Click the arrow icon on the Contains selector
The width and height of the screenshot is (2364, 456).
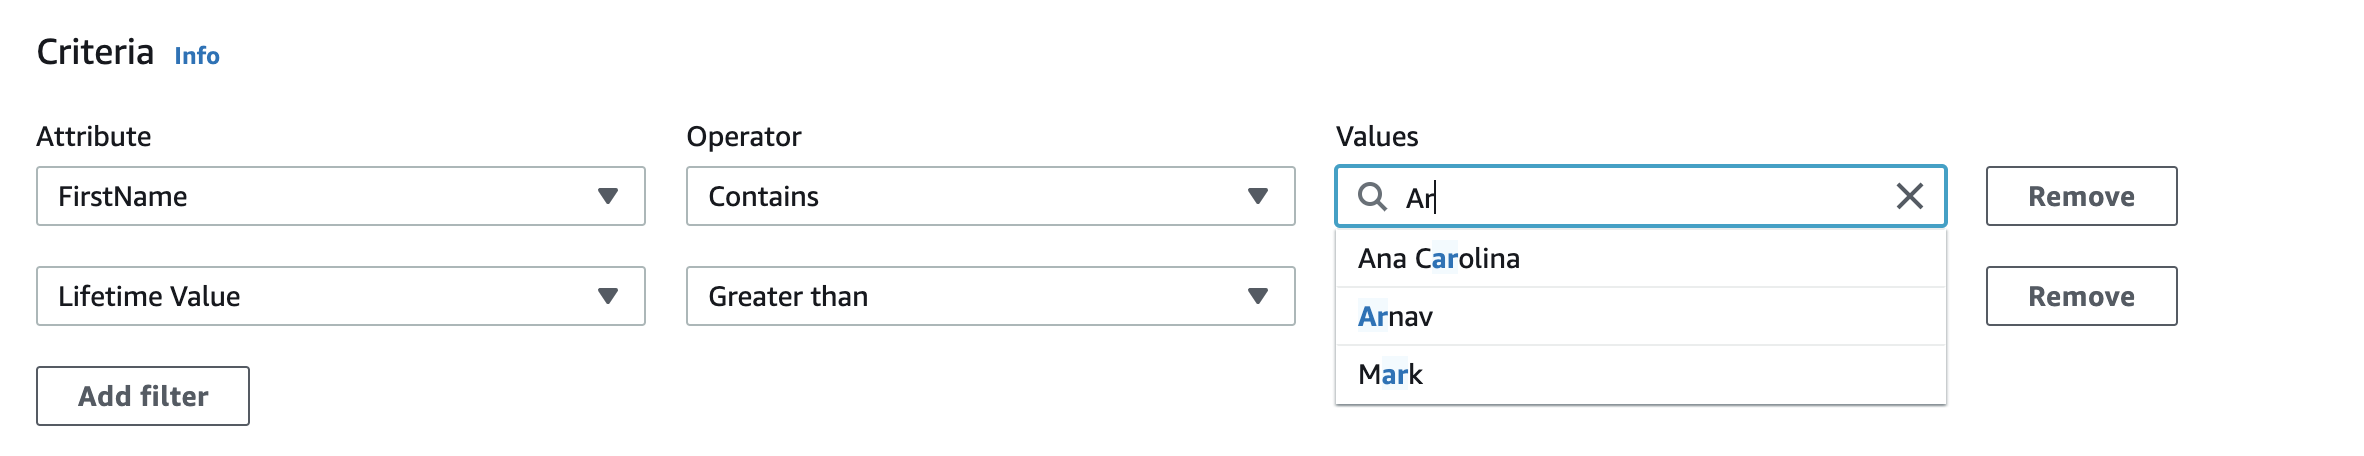coord(1257,197)
